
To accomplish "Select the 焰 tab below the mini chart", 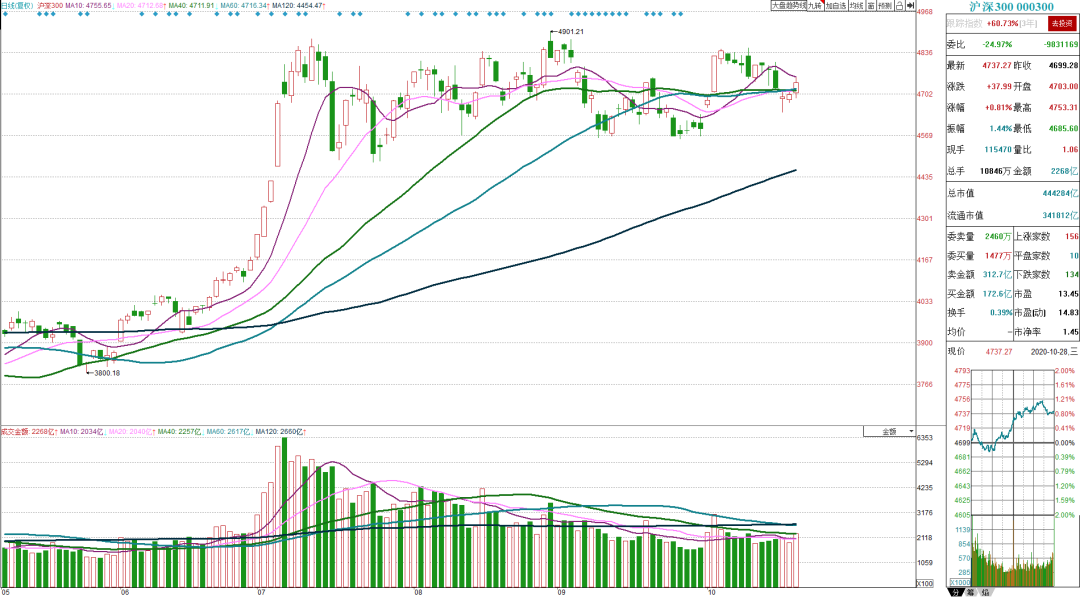I will [x=986, y=592].
